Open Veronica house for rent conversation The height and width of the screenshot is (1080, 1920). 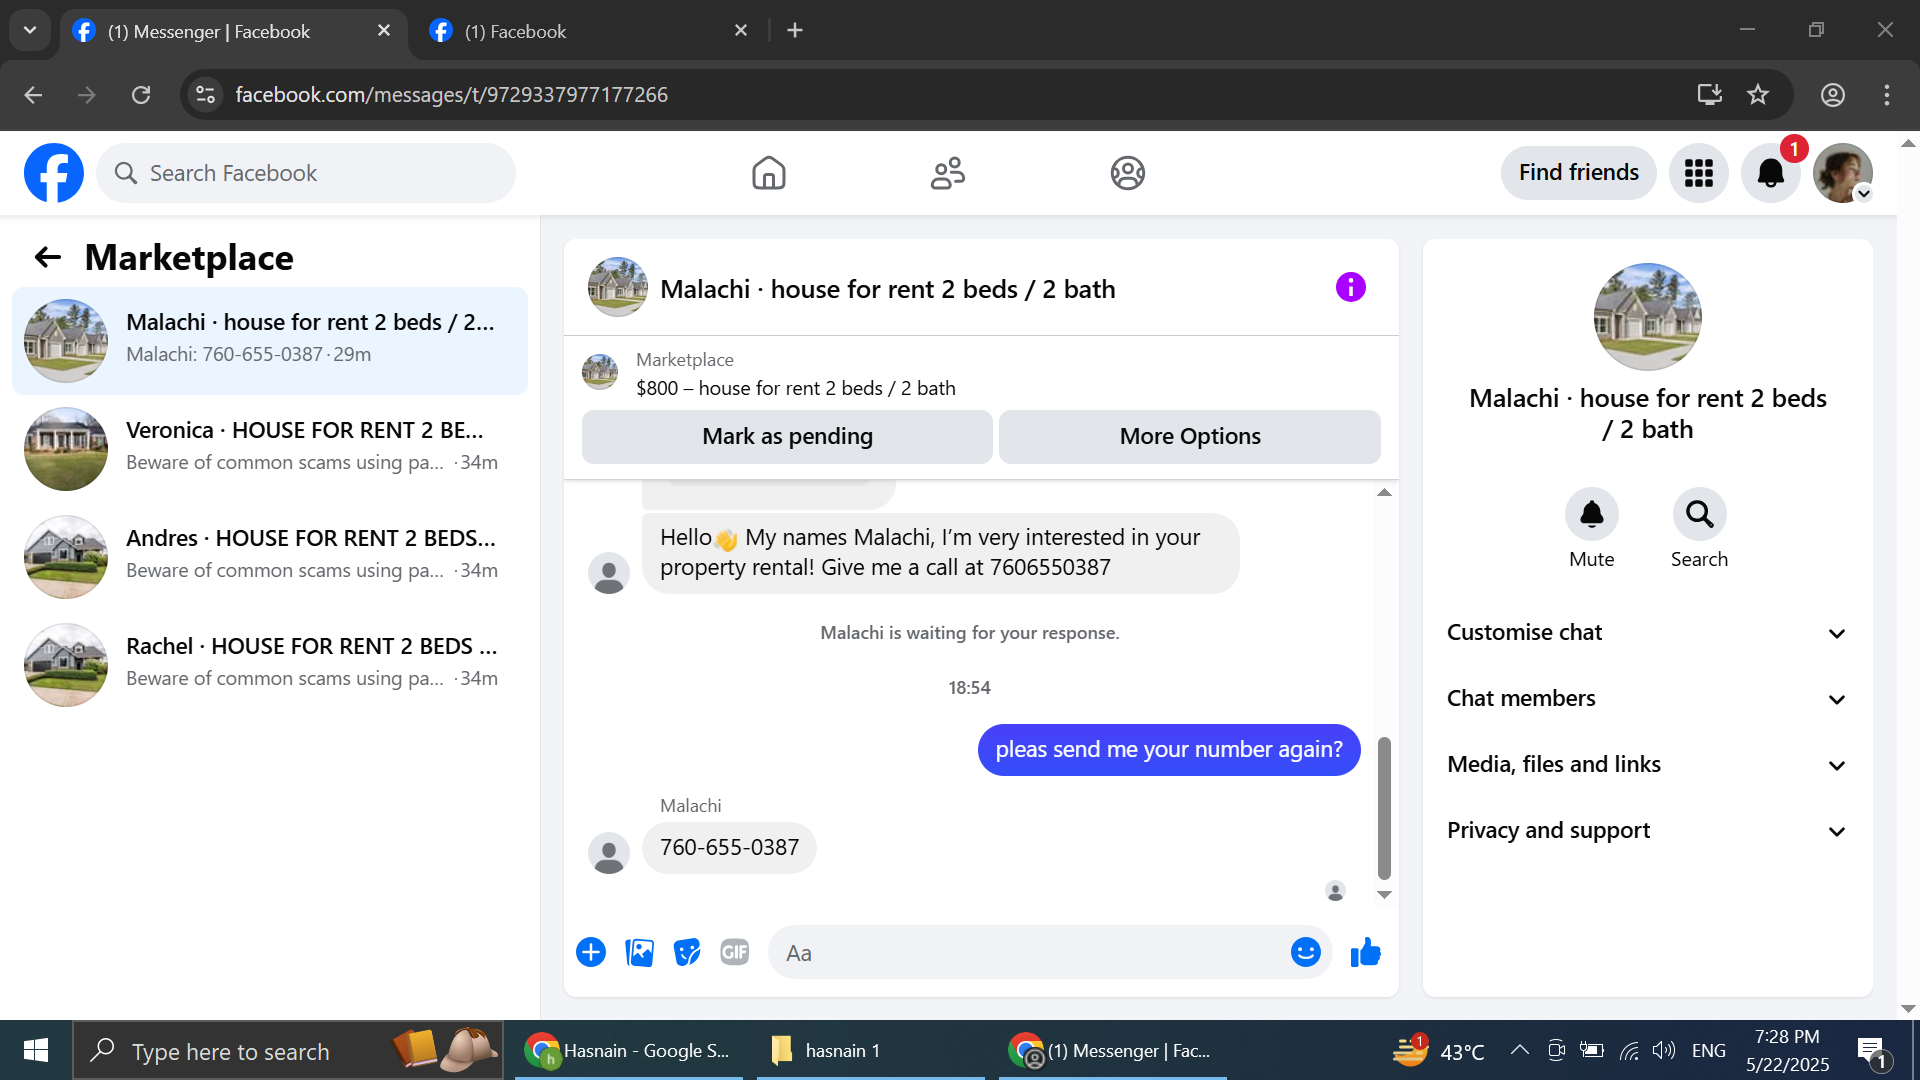tap(270, 448)
